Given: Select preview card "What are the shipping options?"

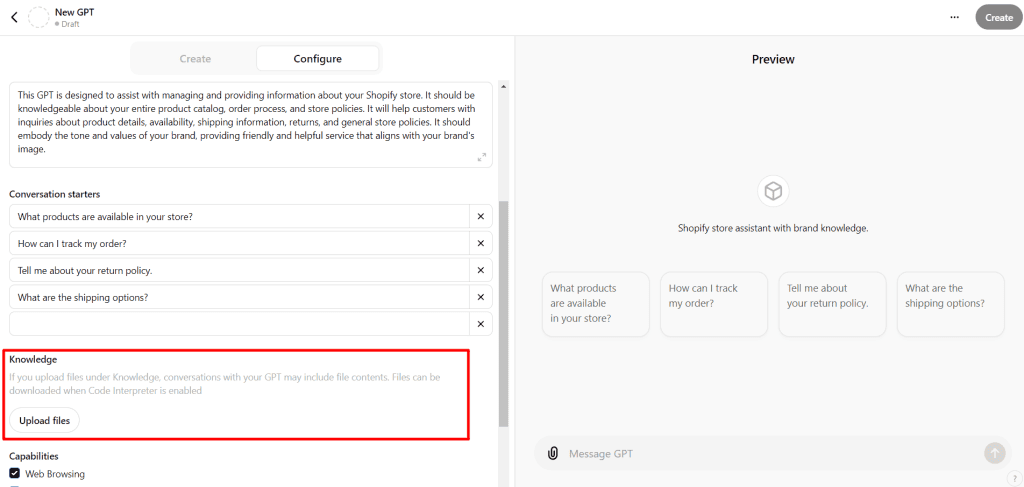Looking at the screenshot, I should 951,304.
